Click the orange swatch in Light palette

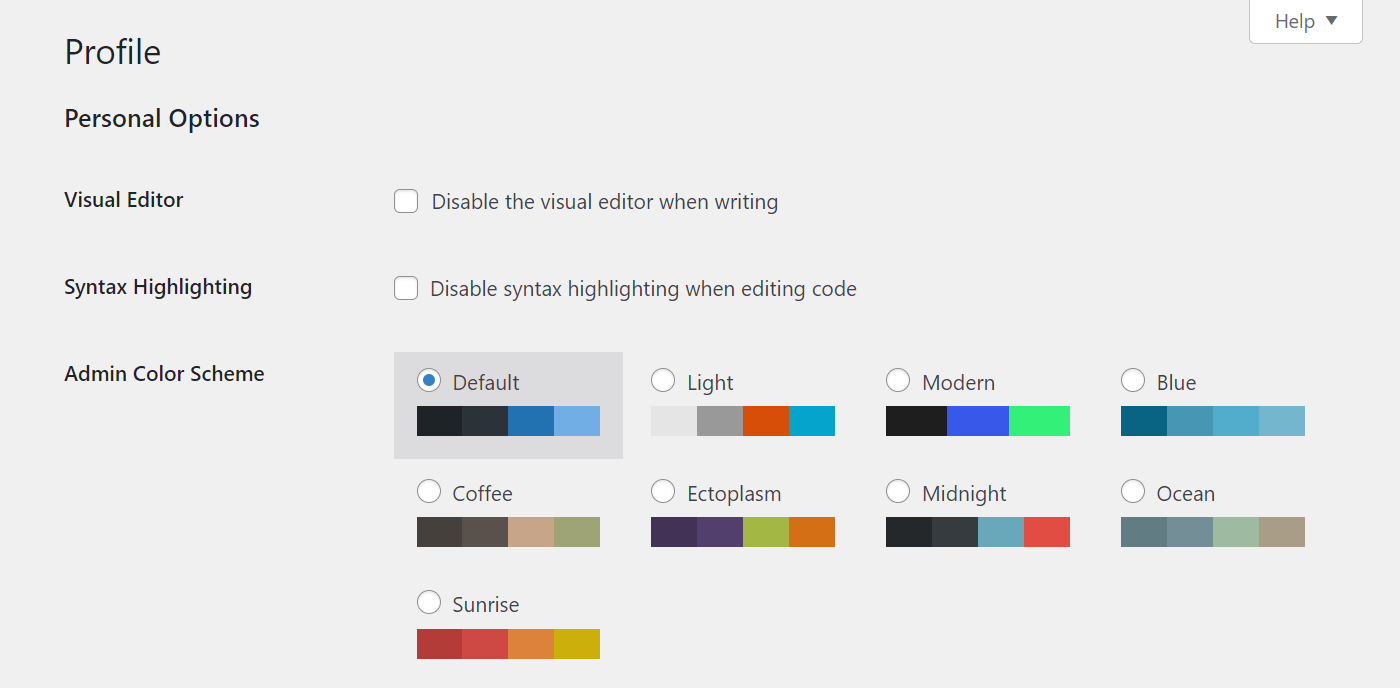click(766, 421)
